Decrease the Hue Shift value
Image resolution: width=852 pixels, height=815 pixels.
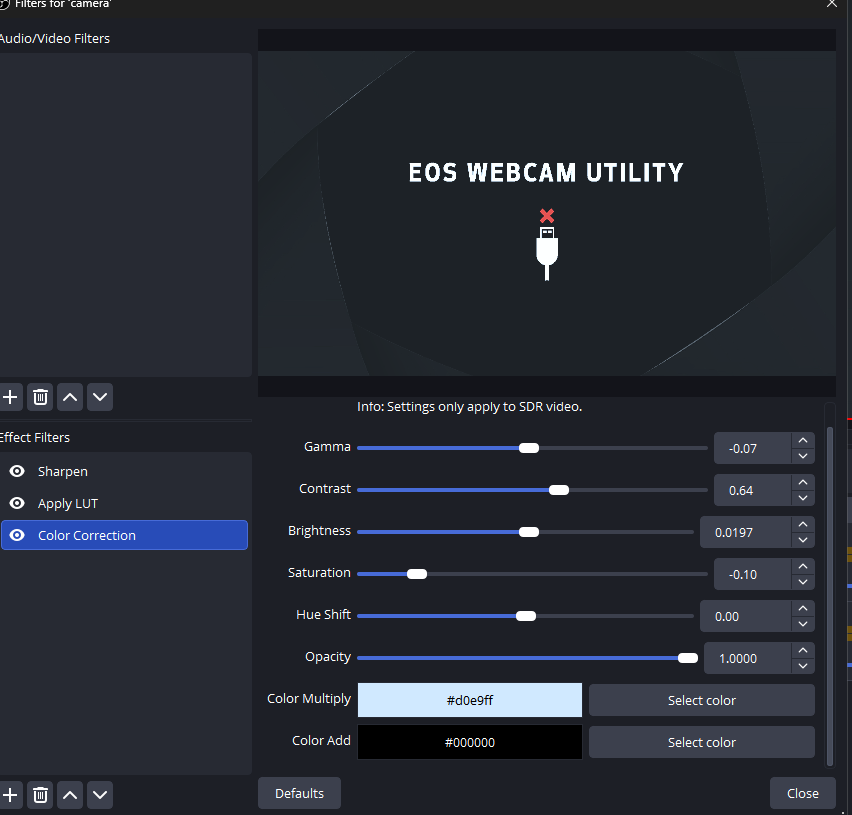803,624
